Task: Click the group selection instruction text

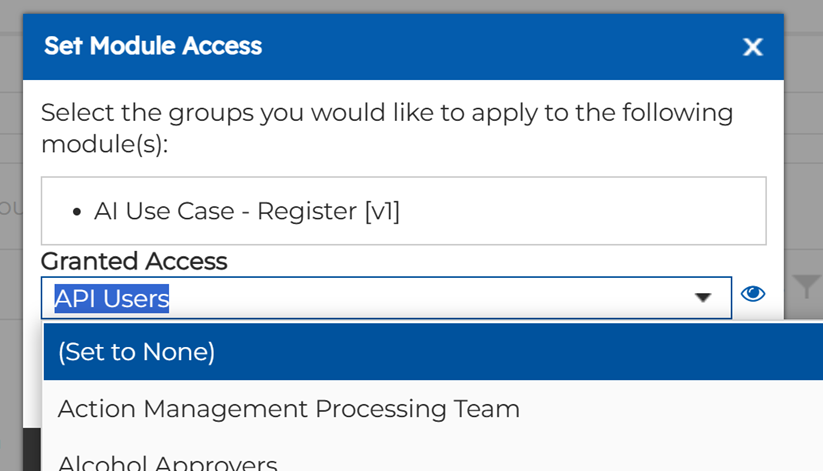Action: [386, 127]
